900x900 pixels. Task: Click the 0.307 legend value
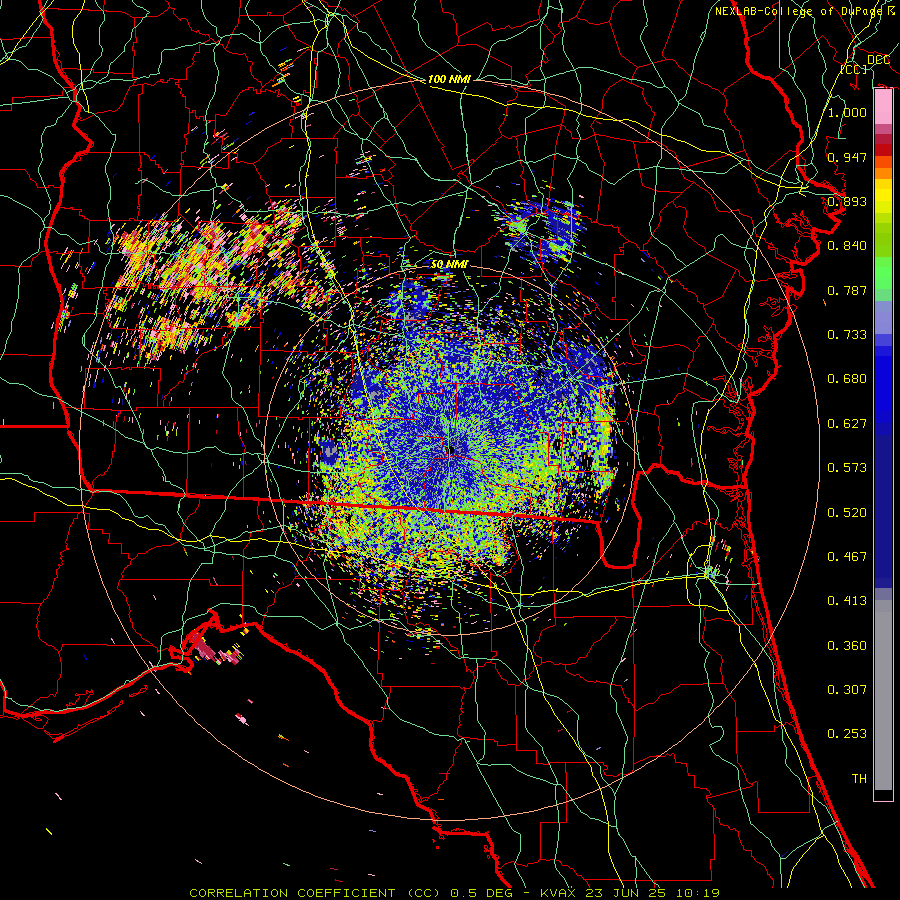tap(847, 690)
